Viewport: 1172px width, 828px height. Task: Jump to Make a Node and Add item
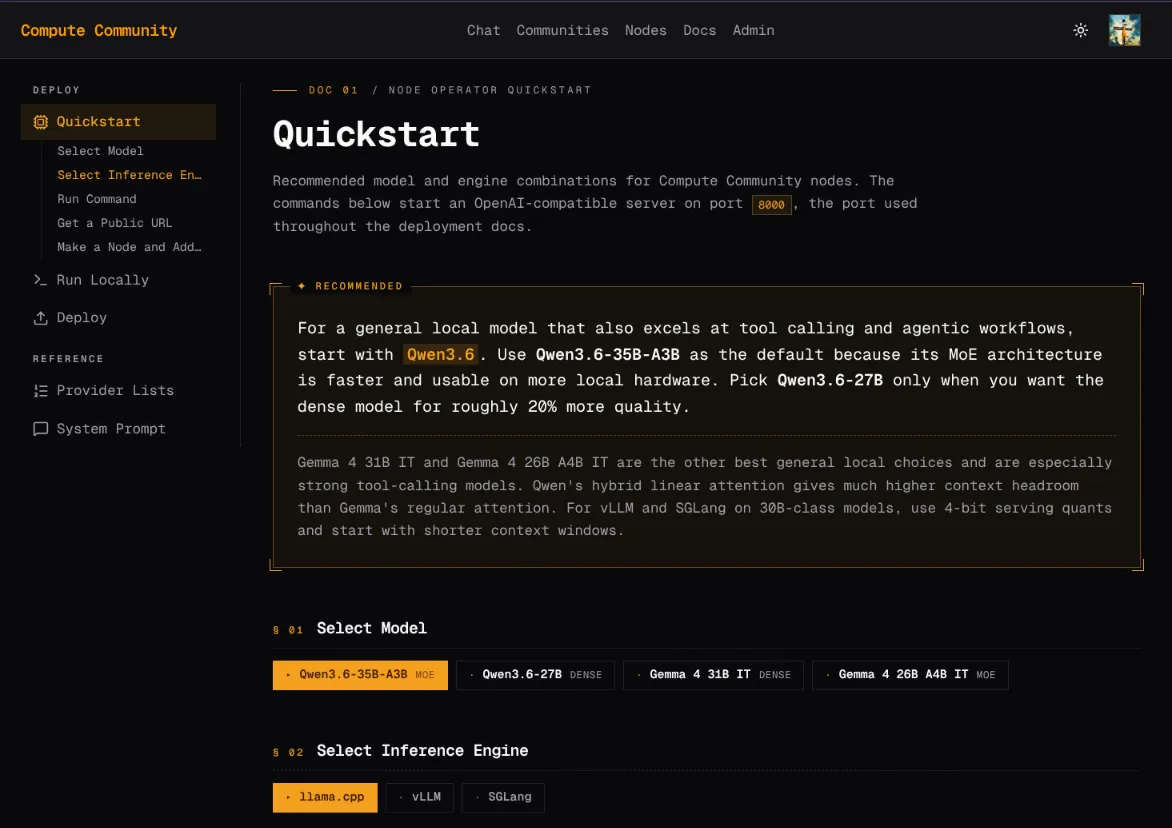pyautogui.click(x=129, y=247)
